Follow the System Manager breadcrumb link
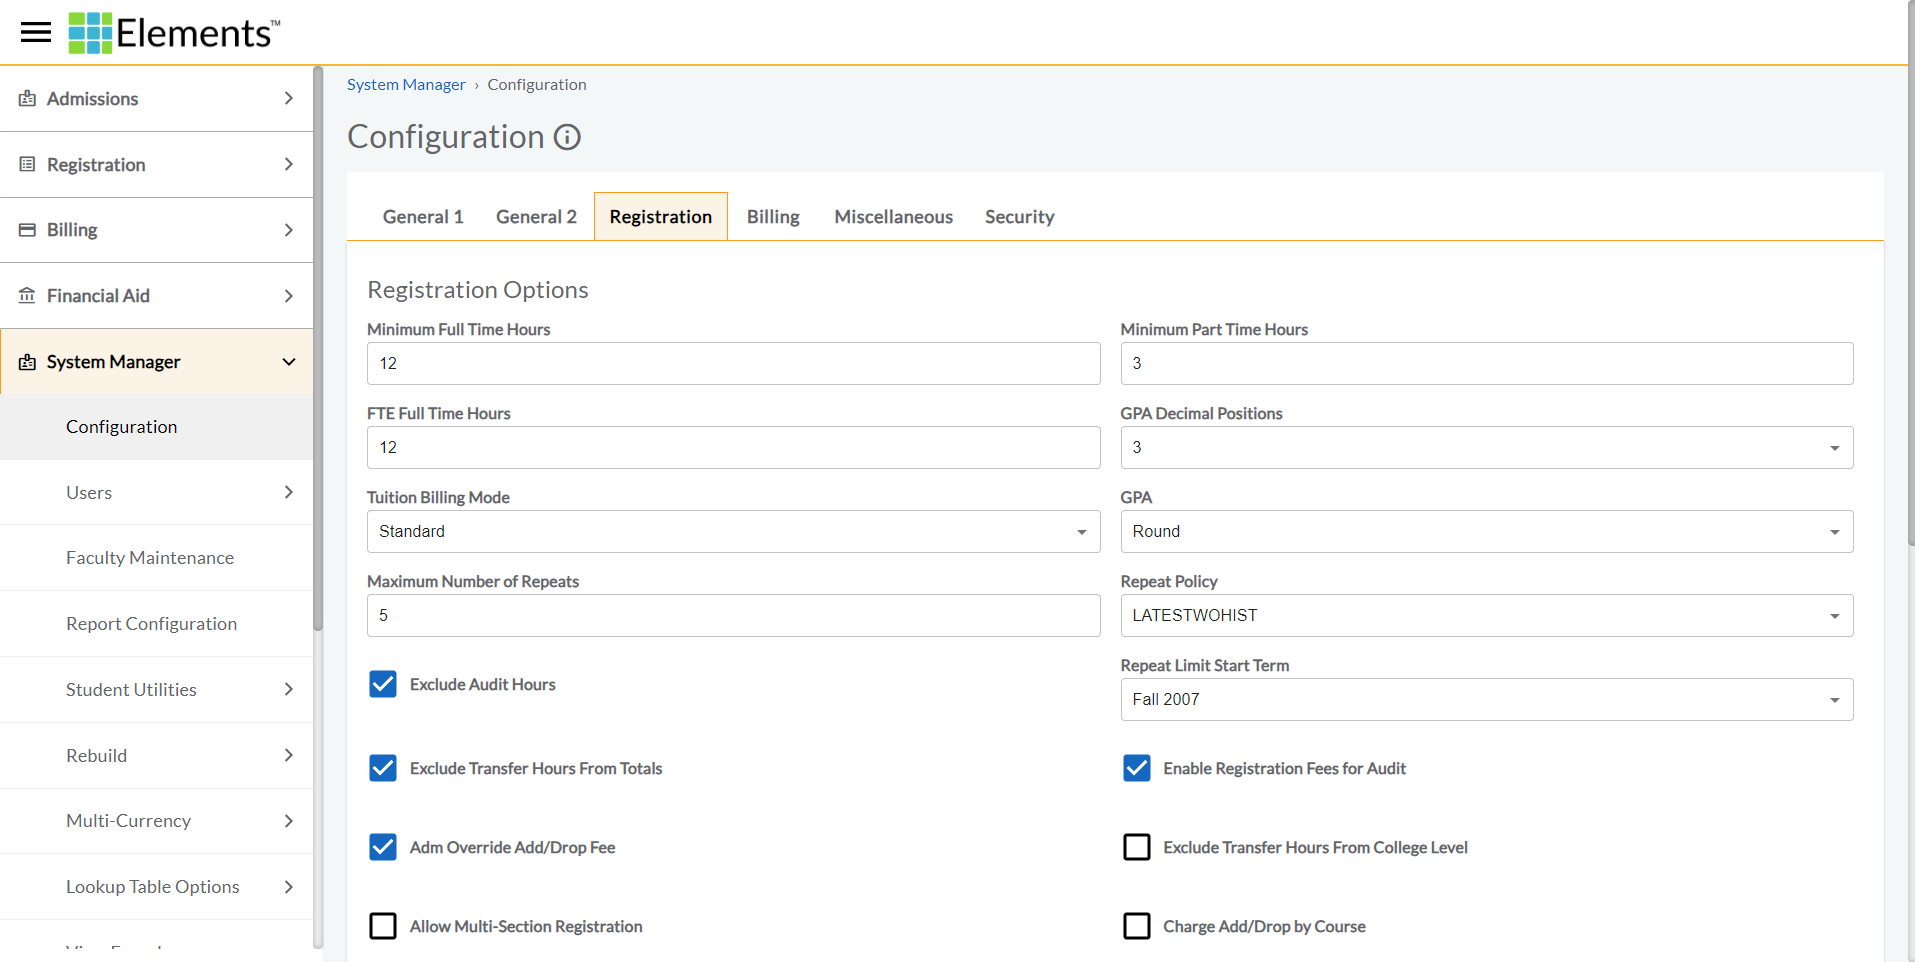 (406, 85)
